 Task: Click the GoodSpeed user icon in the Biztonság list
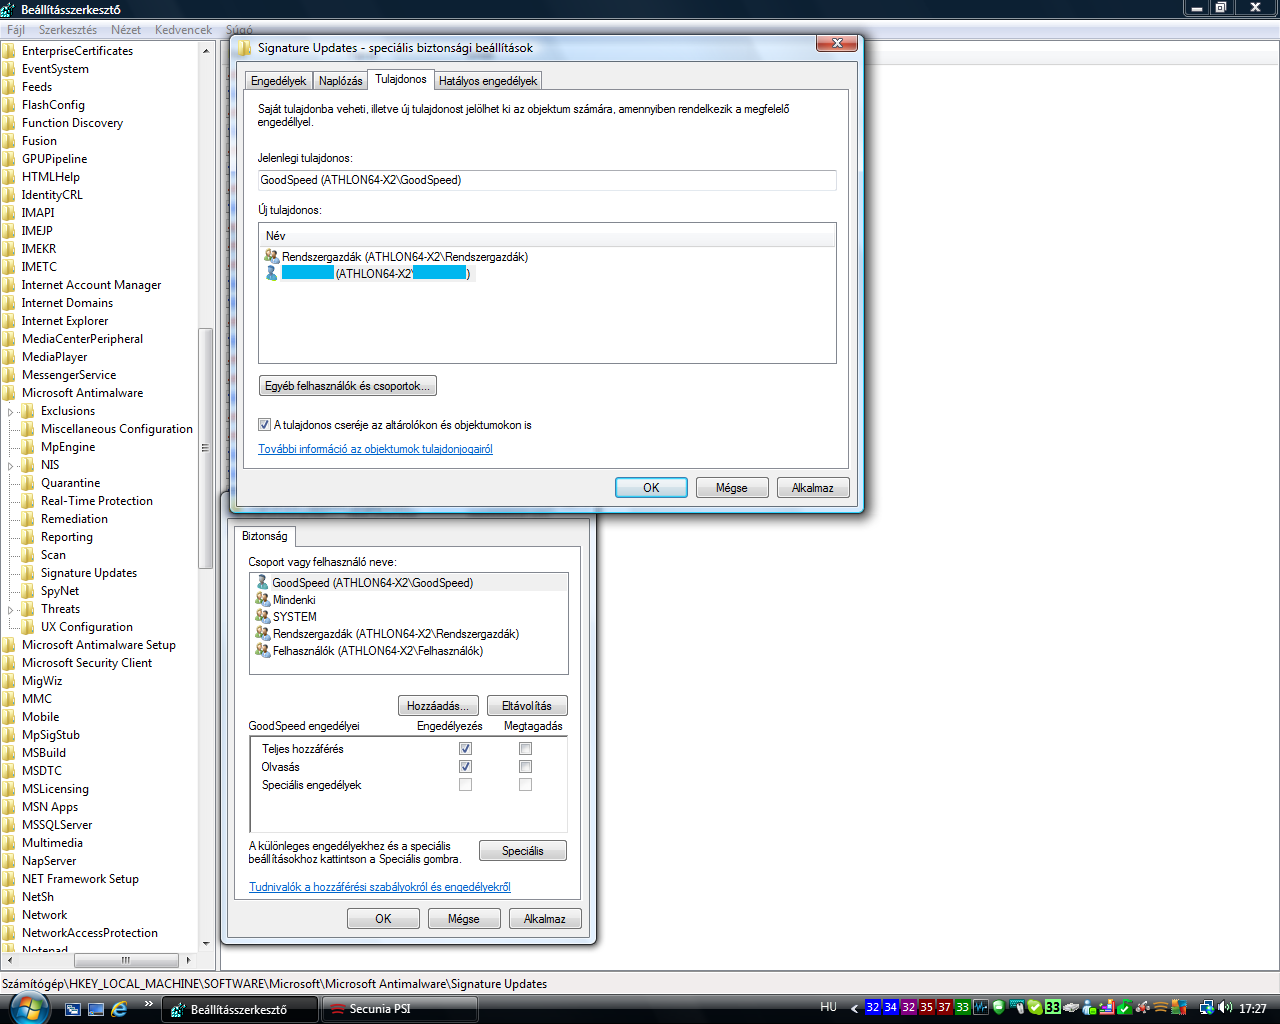[x=262, y=582]
